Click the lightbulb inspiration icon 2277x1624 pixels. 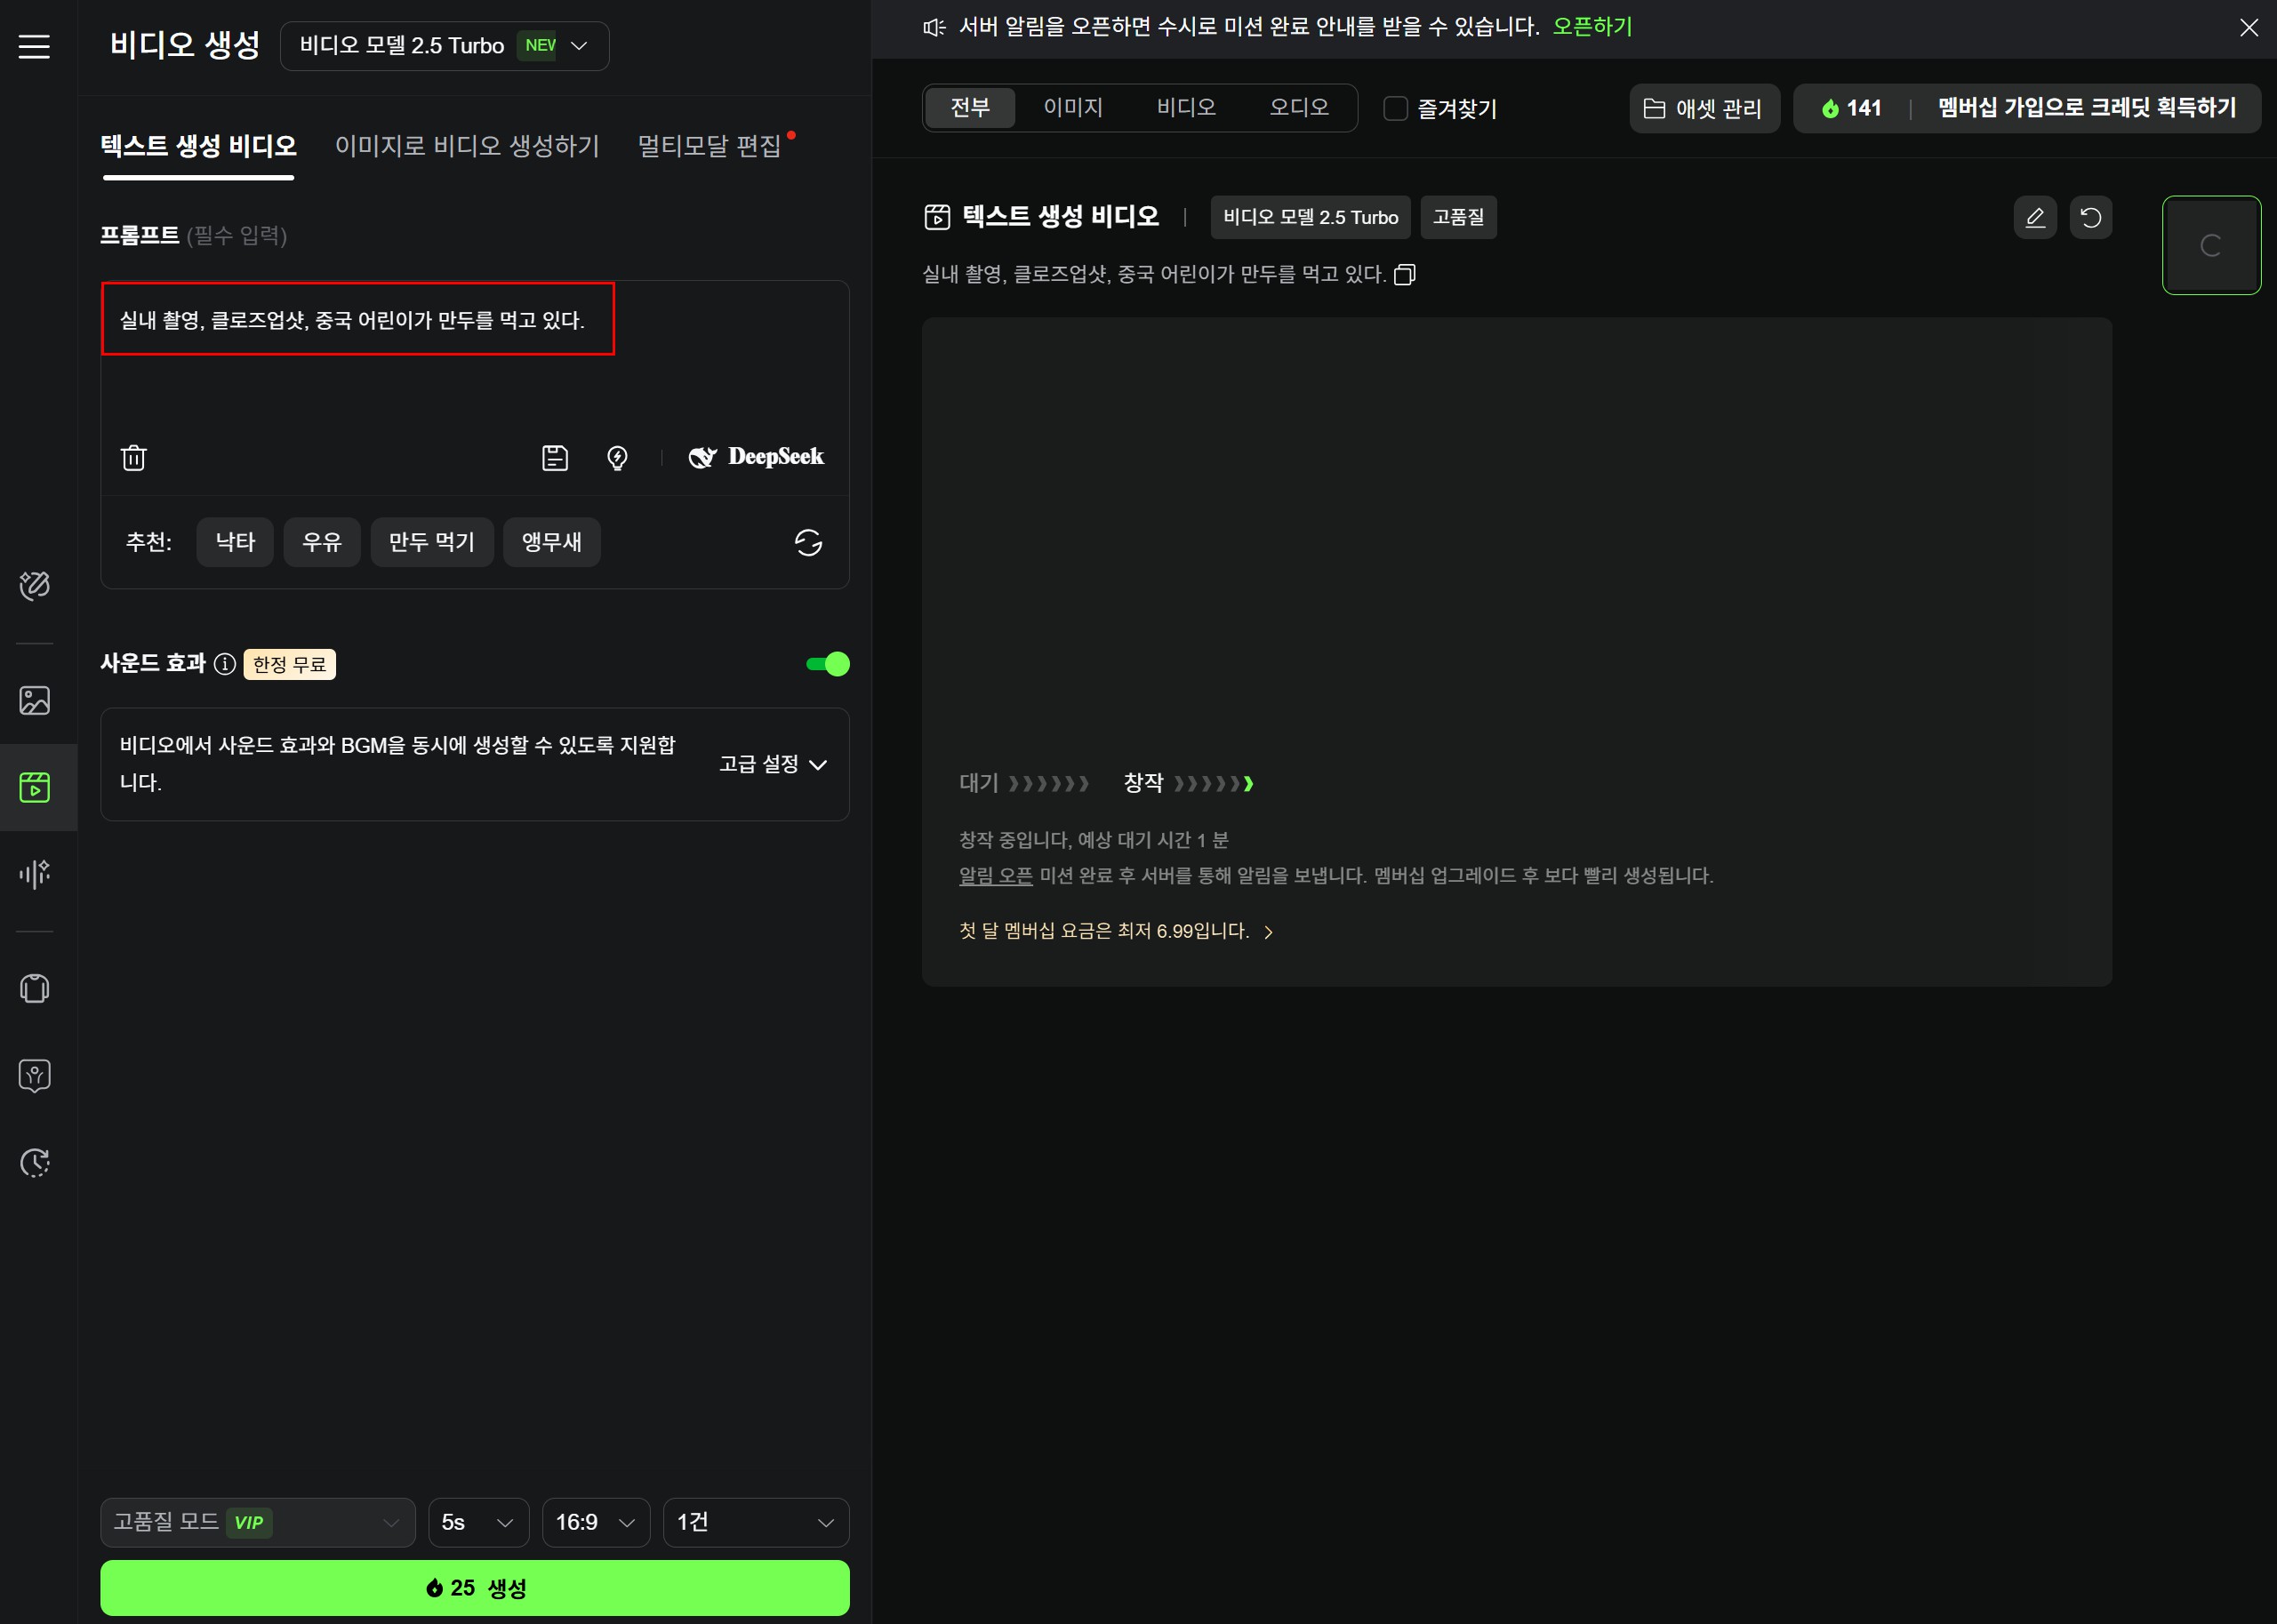click(617, 458)
